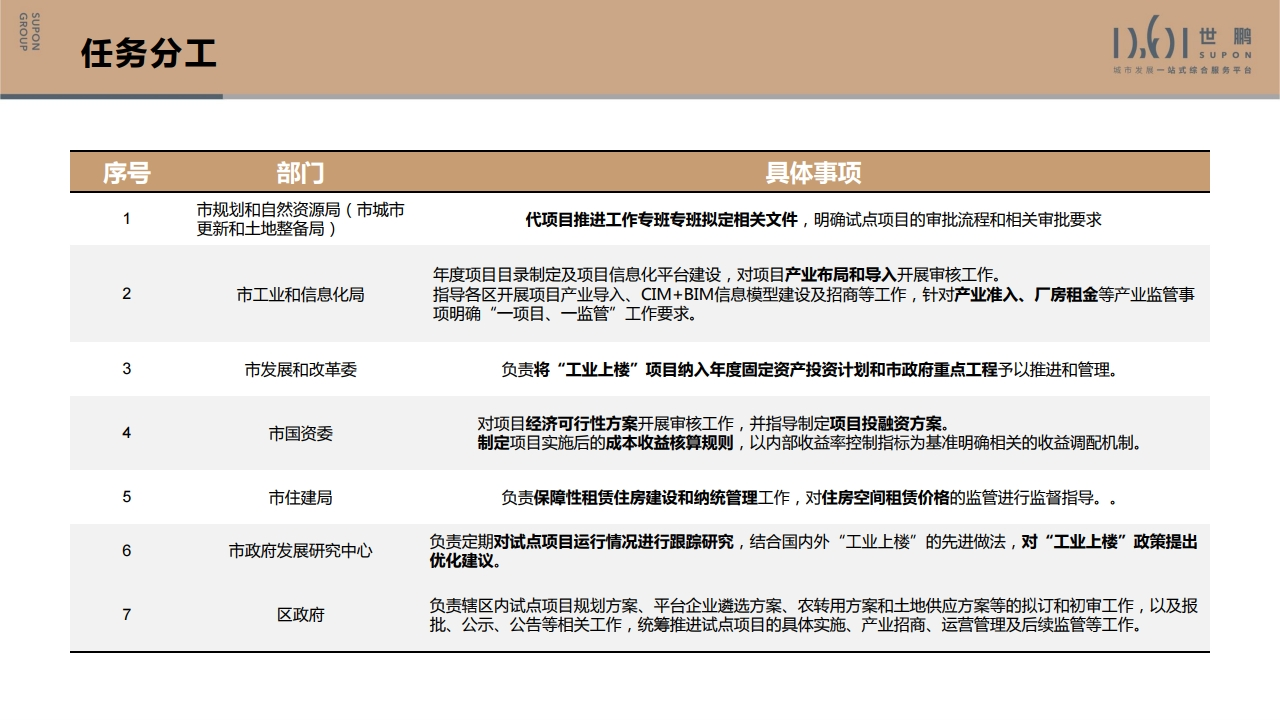The image size is (1280, 720).
Task: Select row number 4 cell
Action: pyautogui.click(x=127, y=433)
